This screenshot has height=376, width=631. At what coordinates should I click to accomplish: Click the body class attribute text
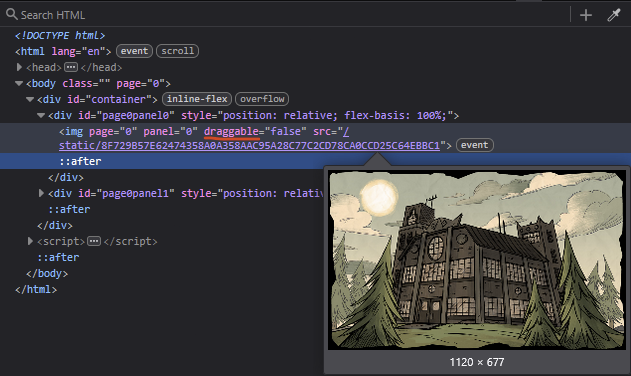coord(86,83)
